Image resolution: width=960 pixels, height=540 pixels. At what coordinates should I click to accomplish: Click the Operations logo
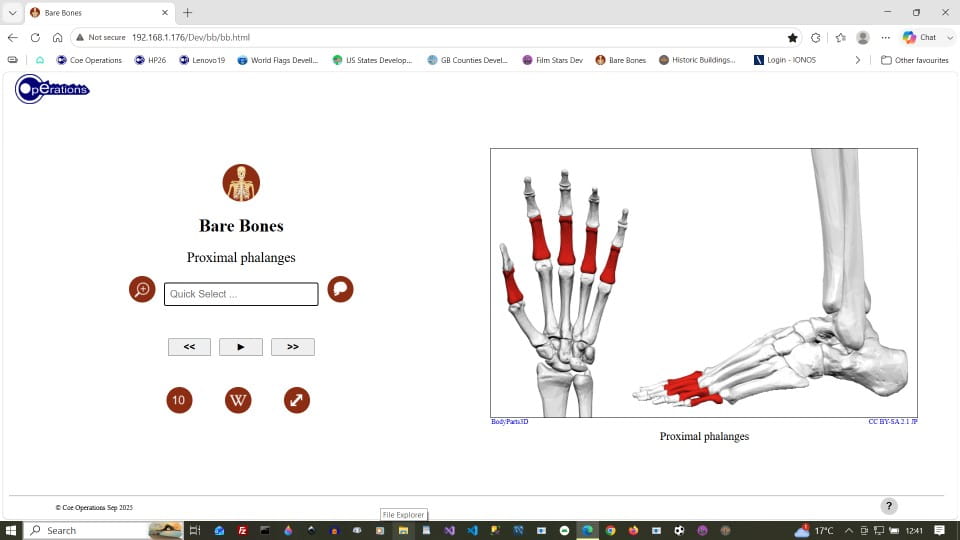[x=52, y=89]
